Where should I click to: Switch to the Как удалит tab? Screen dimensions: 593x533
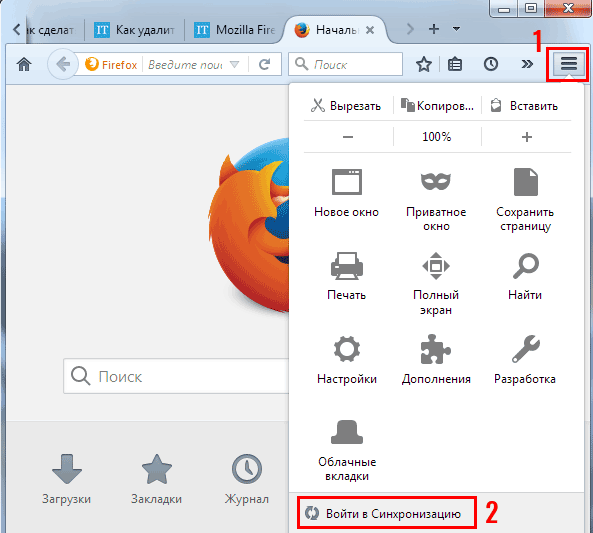pyautogui.click(x=135, y=30)
